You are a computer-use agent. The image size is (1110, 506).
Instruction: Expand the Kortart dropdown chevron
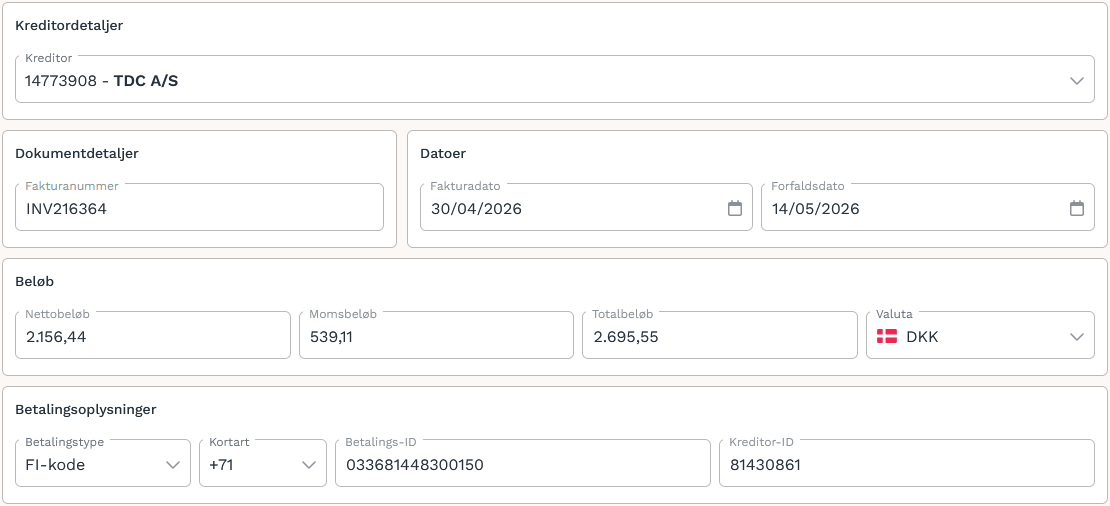pyautogui.click(x=309, y=465)
